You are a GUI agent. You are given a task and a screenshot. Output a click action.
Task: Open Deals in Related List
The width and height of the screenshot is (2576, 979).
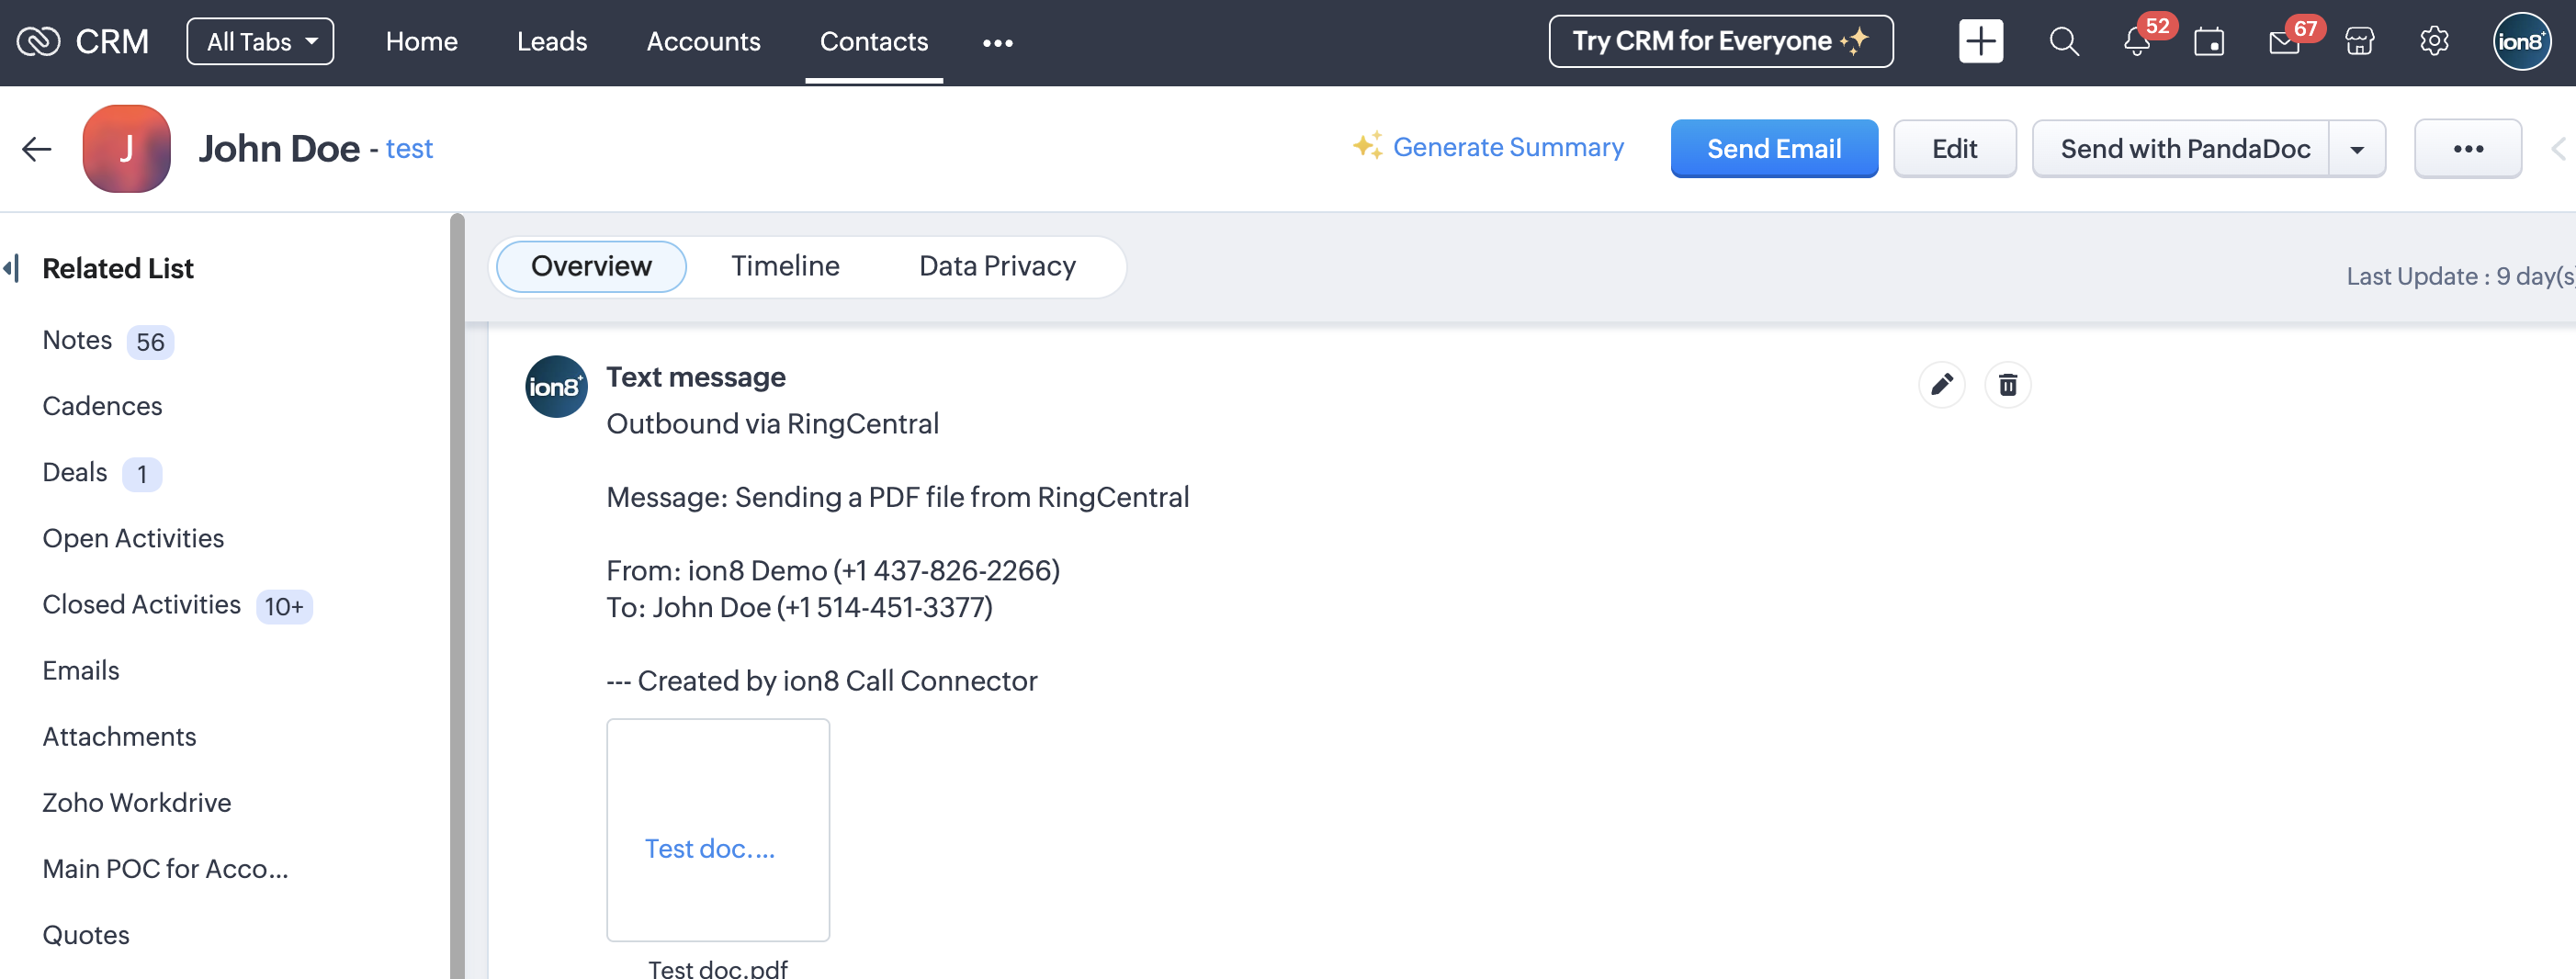[x=75, y=472]
